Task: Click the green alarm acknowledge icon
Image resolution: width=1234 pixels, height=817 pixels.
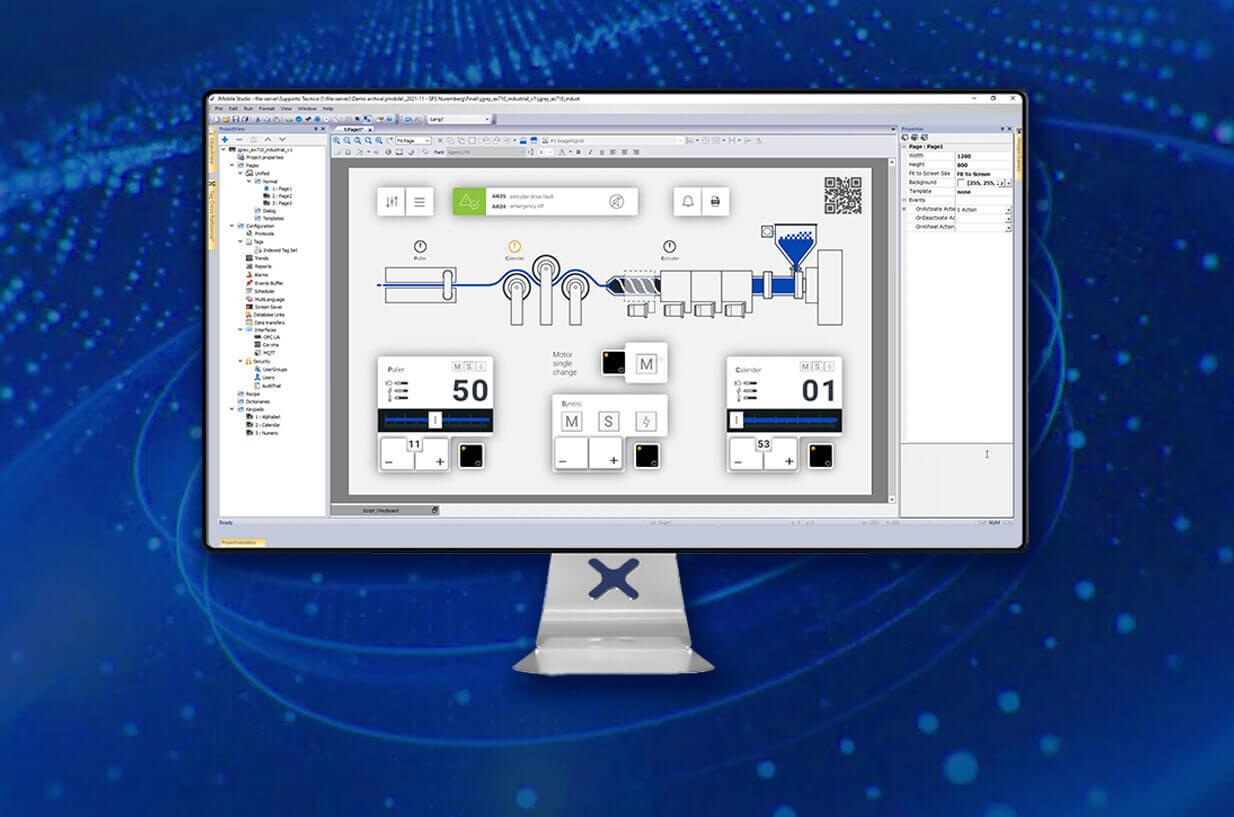Action: pos(467,202)
